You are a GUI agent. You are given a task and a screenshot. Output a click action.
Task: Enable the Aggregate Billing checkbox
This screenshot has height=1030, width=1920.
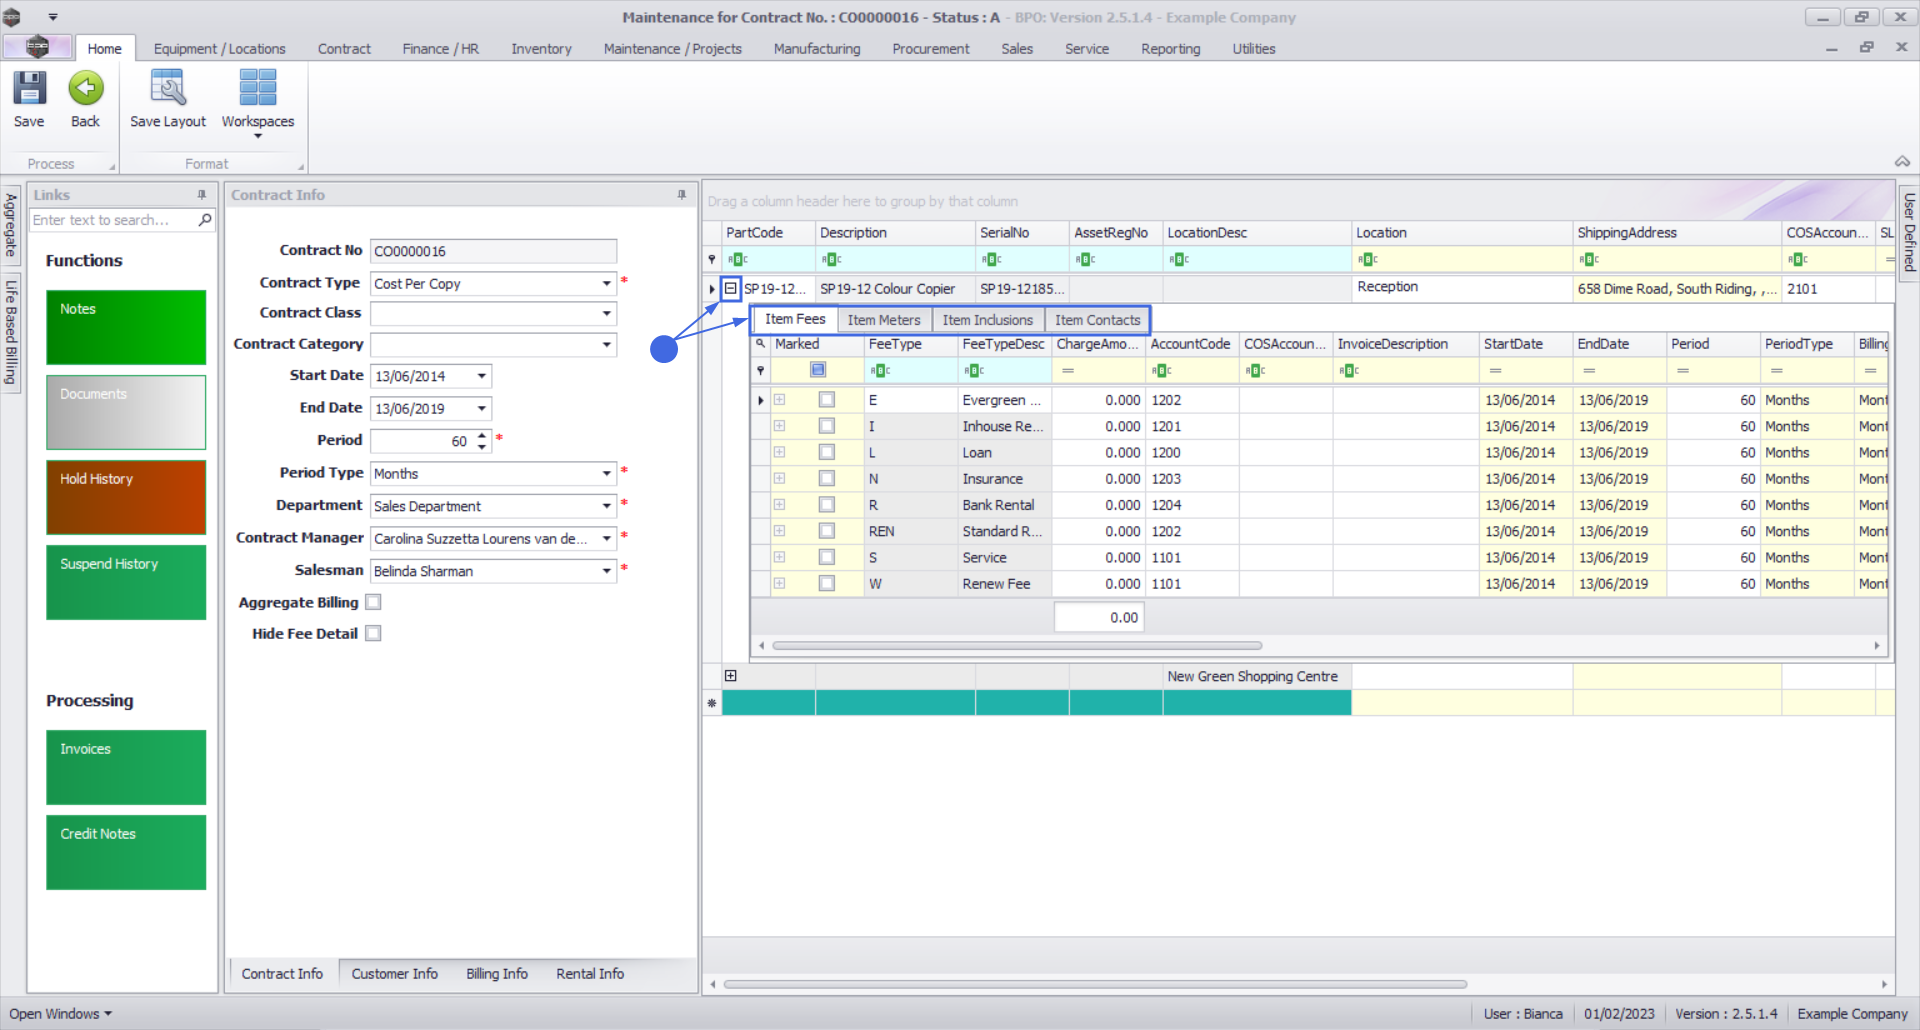[374, 602]
